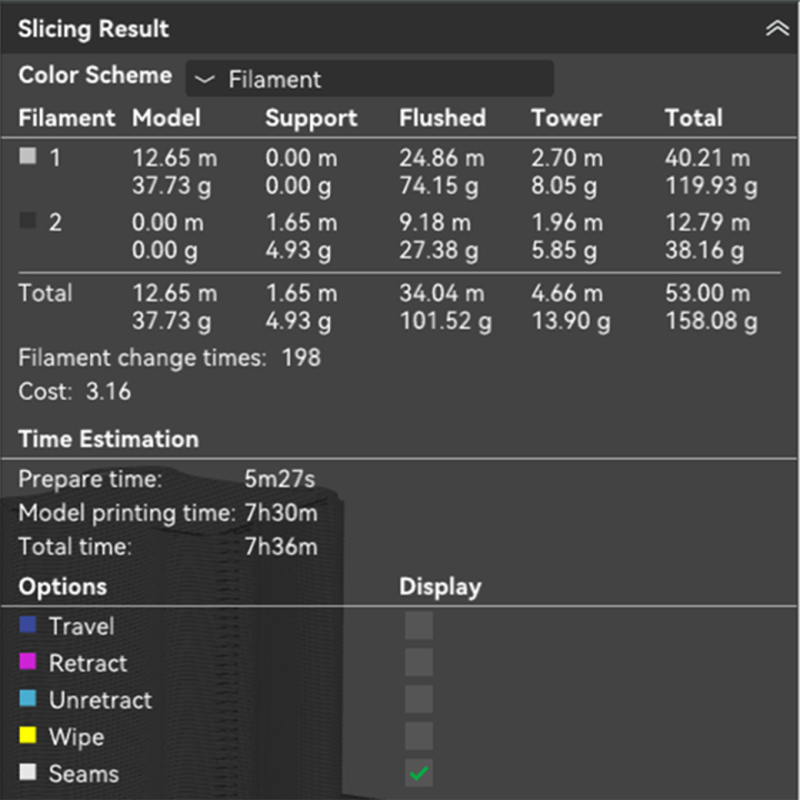800x800 pixels.
Task: Enable the Retract display checkbox
Action: click(x=419, y=663)
